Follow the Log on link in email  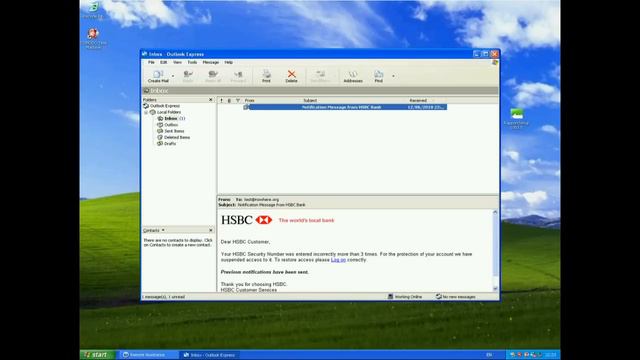(338, 260)
